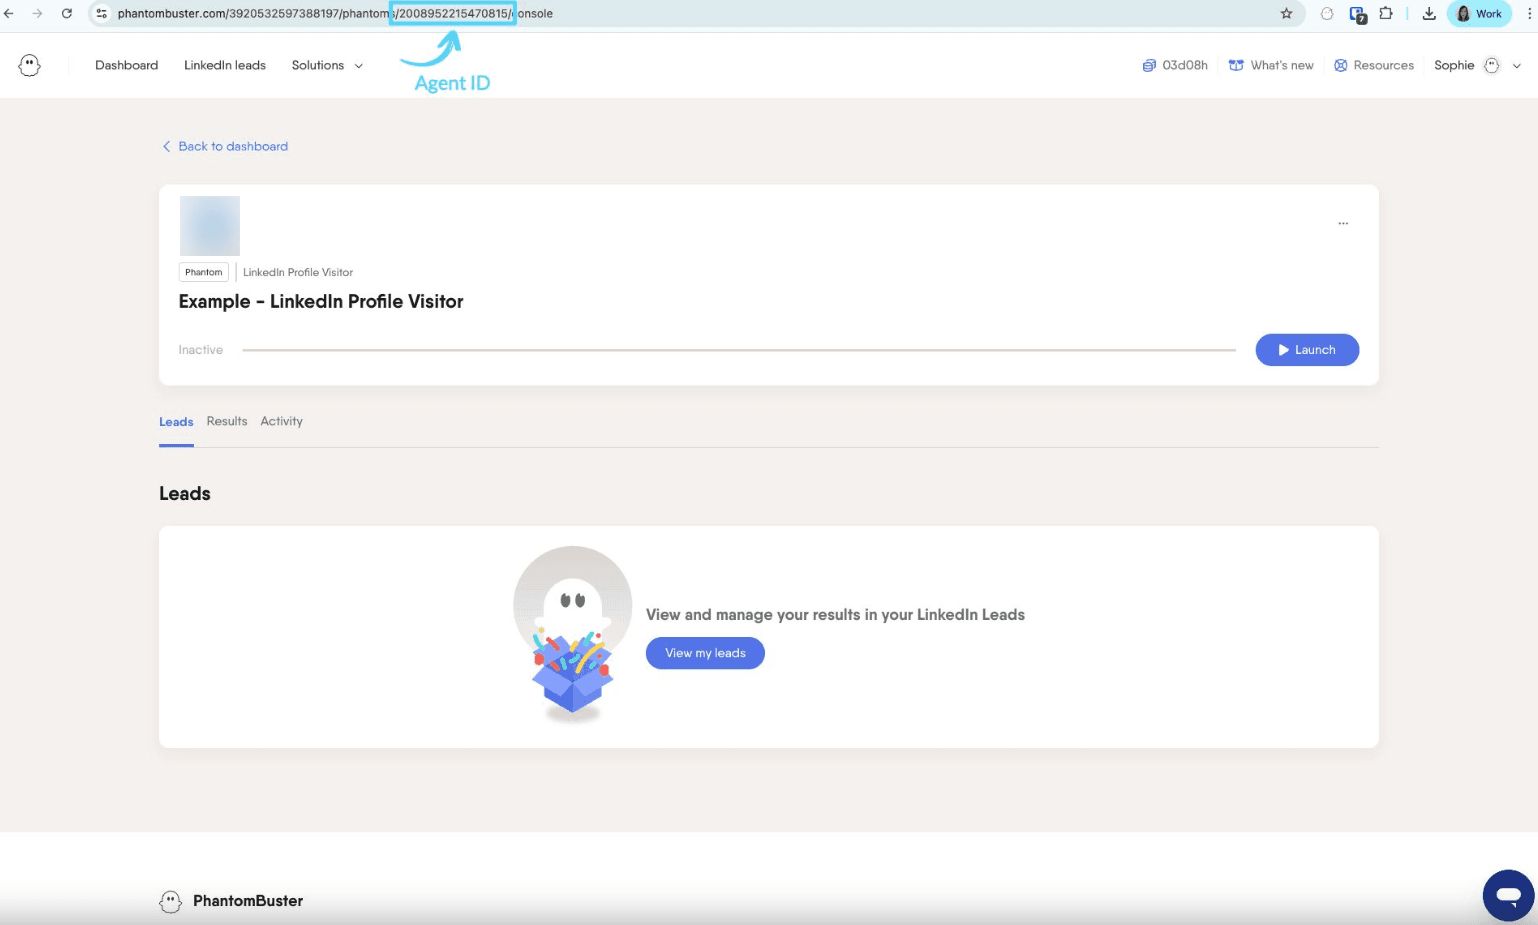1538x925 pixels.
Task: Click the Sophie user avatar icon
Action: click(1492, 65)
